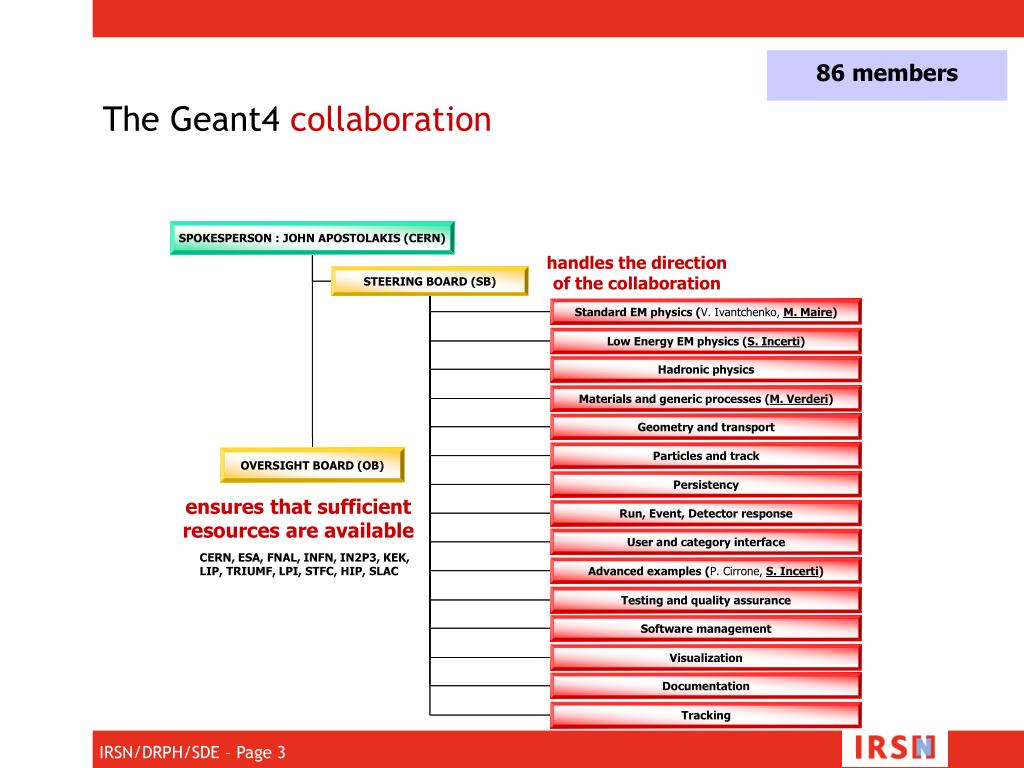Click the IRSN logo
This screenshot has width=1024, height=768.
(895, 748)
